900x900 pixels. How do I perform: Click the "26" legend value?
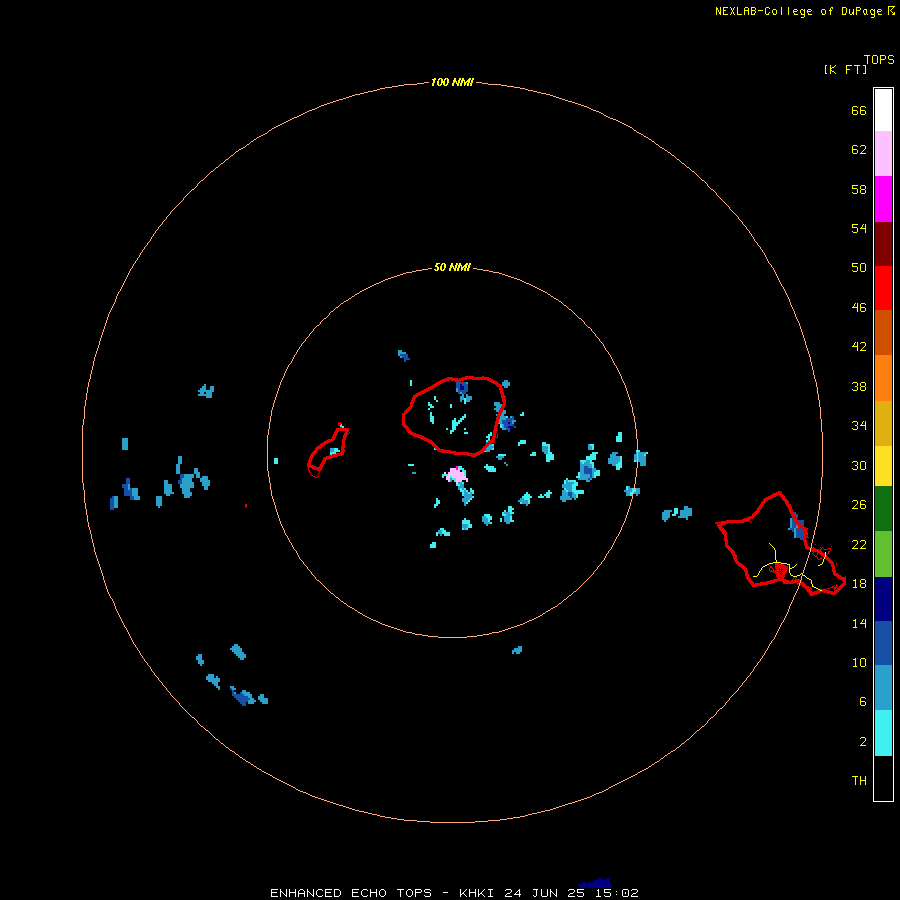[x=859, y=505]
